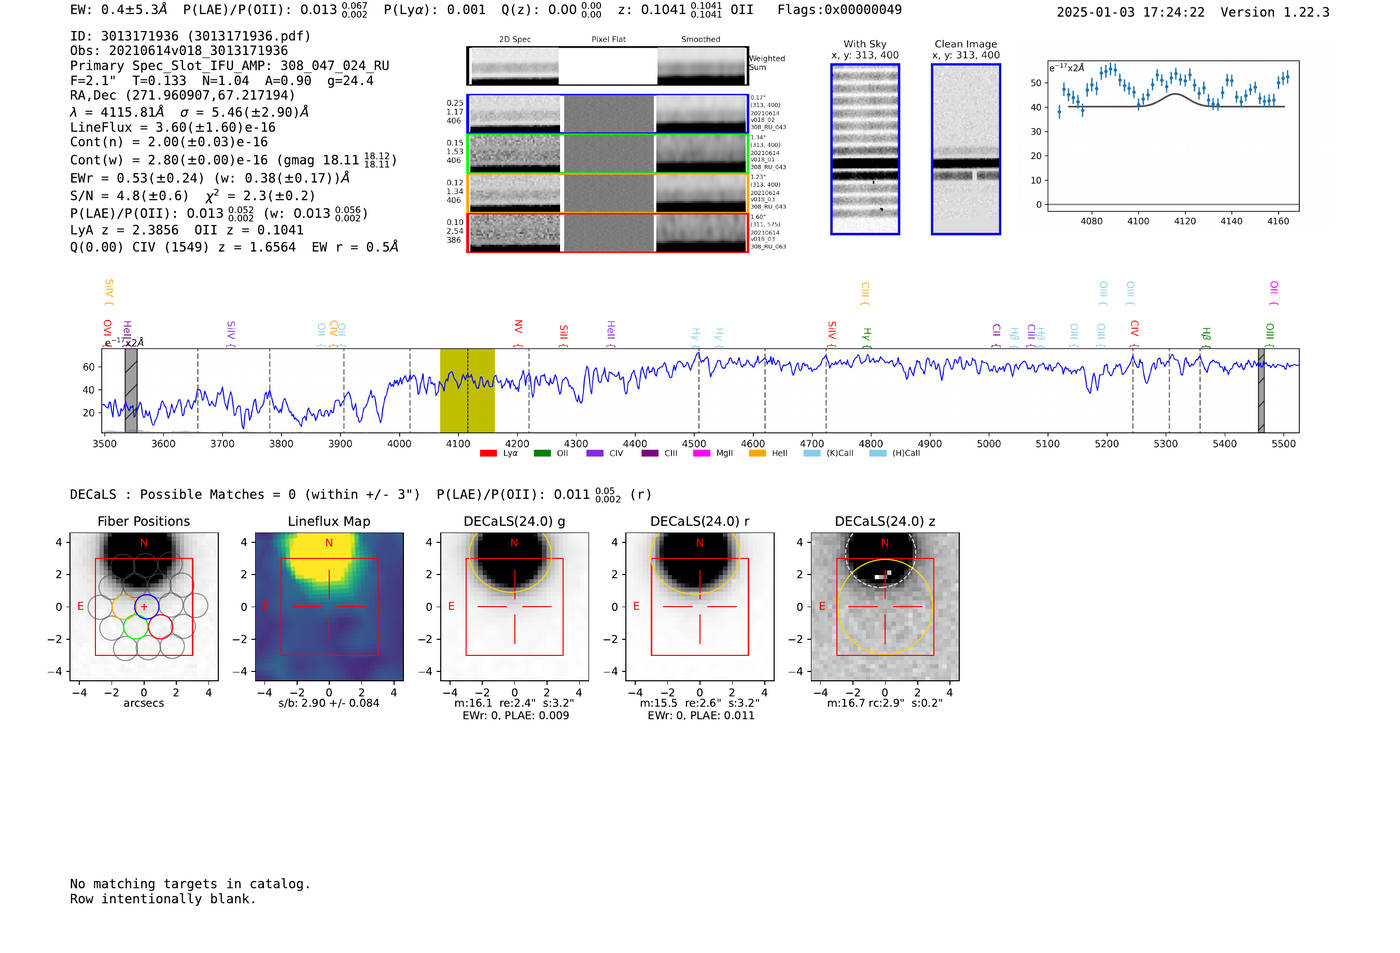The width and height of the screenshot is (1400, 953).
Task: Click the 'Q(0.00) CIV (1549) z = 1.6564' line
Action: (183, 247)
